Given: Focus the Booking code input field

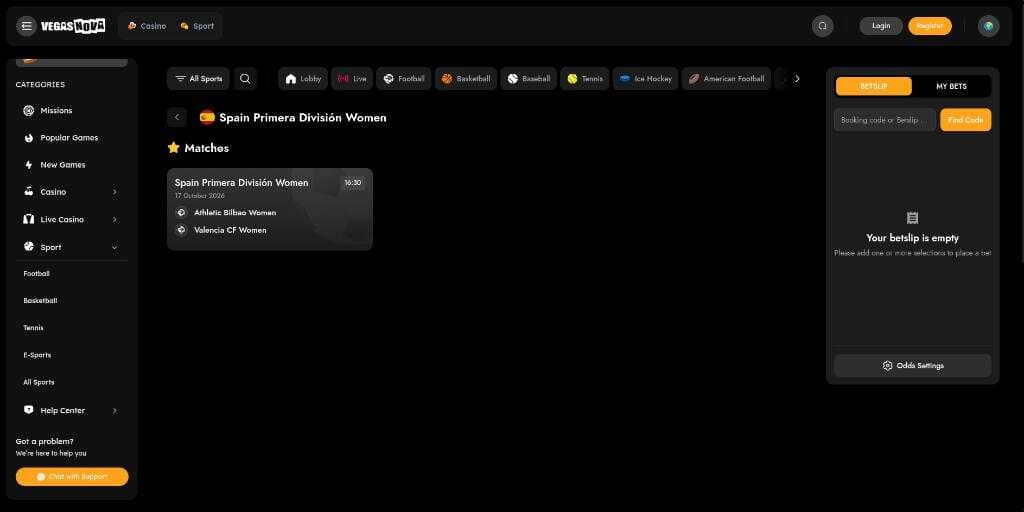Looking at the screenshot, I should (x=885, y=120).
